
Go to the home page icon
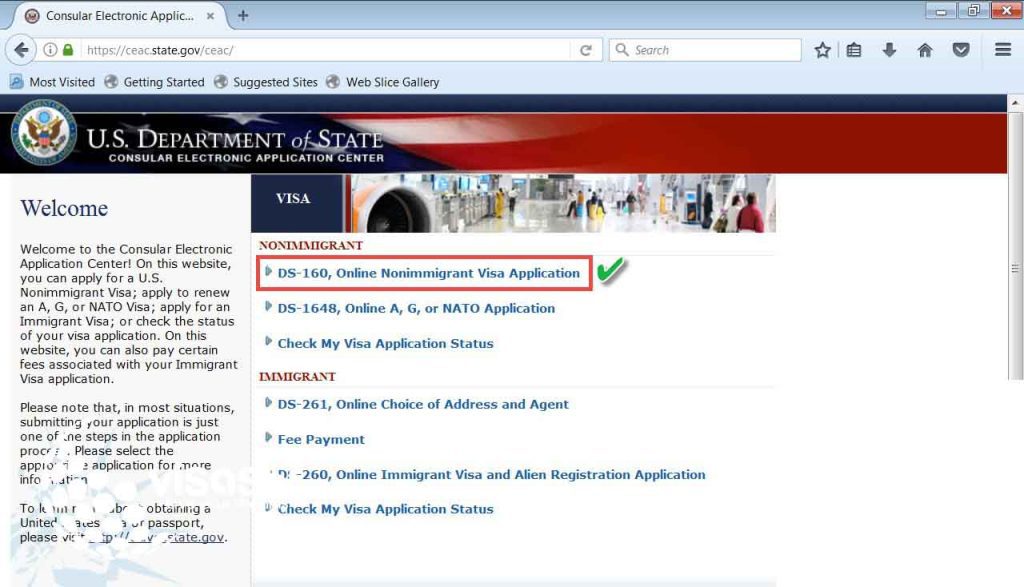click(925, 50)
